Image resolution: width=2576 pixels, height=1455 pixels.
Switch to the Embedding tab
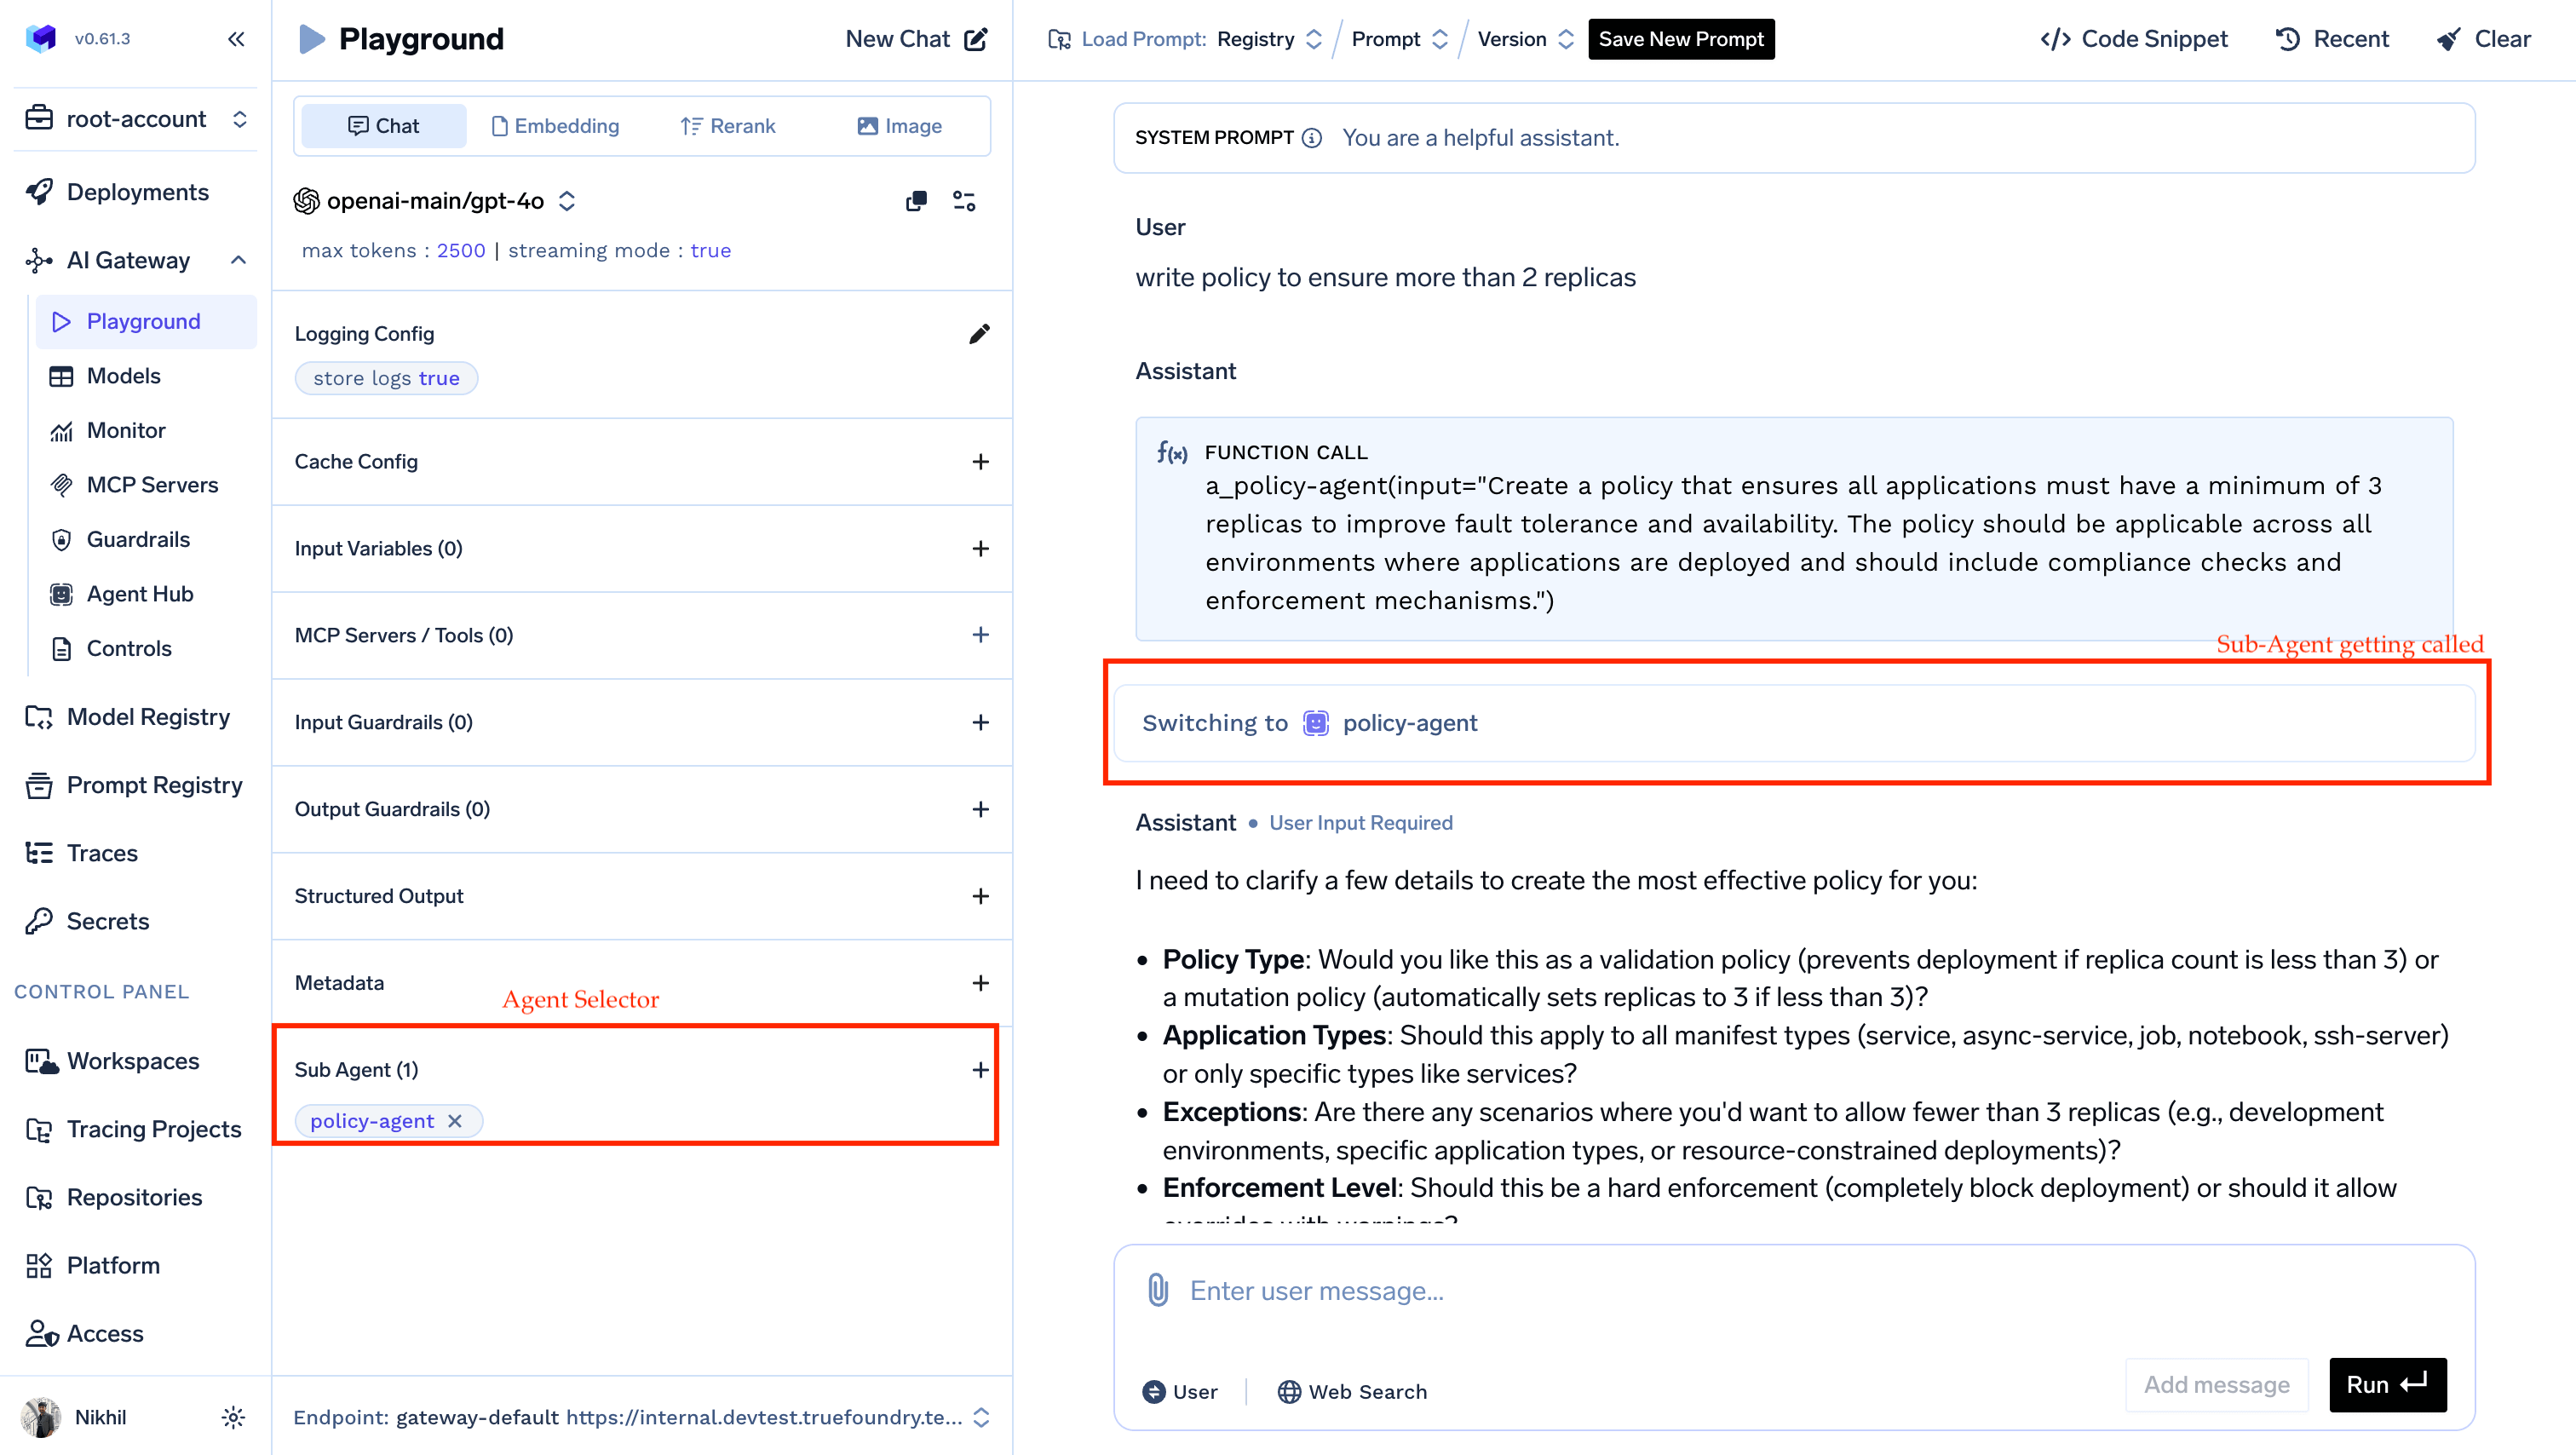556,126
